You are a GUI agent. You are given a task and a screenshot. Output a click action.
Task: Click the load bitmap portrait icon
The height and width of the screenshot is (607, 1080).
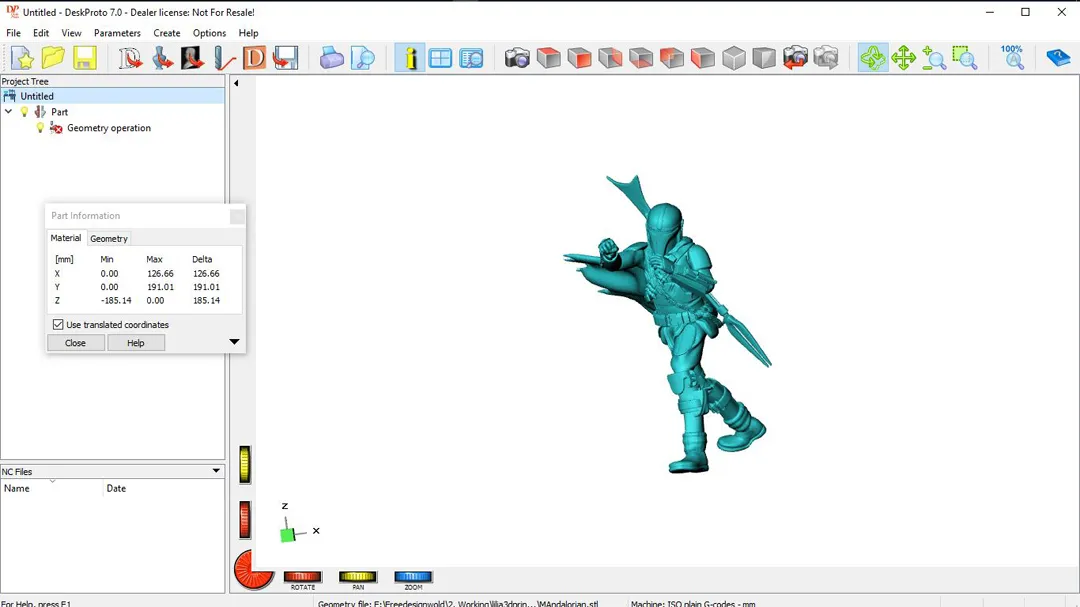(x=193, y=58)
